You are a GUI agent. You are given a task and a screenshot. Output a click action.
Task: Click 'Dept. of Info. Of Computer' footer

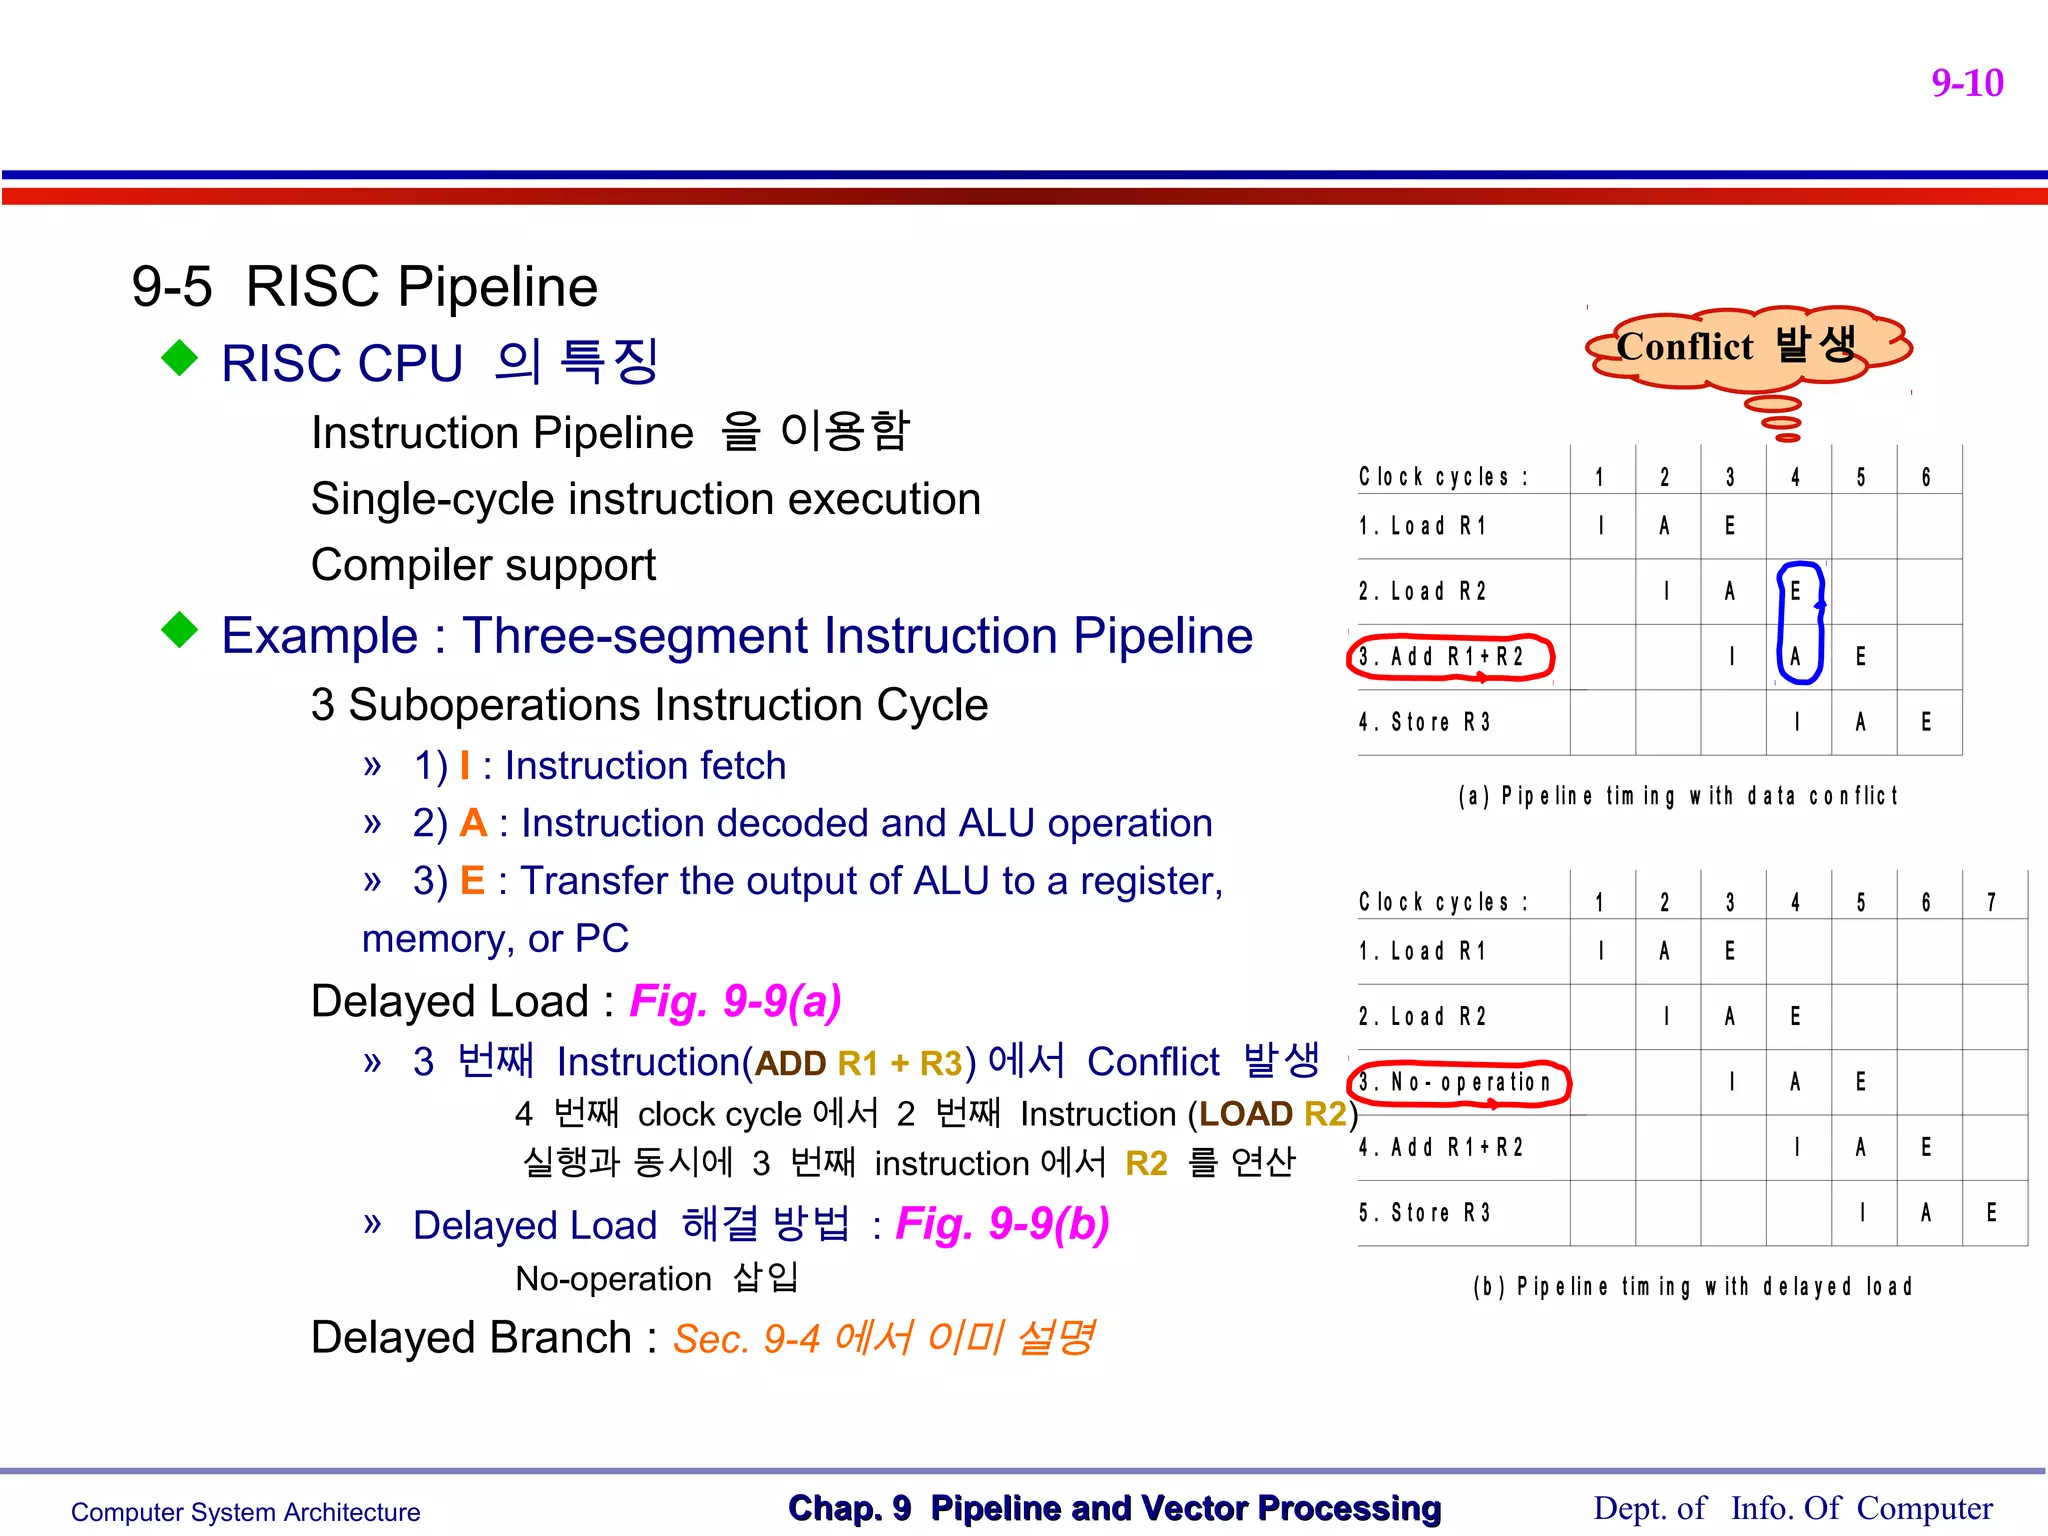click(x=1793, y=1508)
